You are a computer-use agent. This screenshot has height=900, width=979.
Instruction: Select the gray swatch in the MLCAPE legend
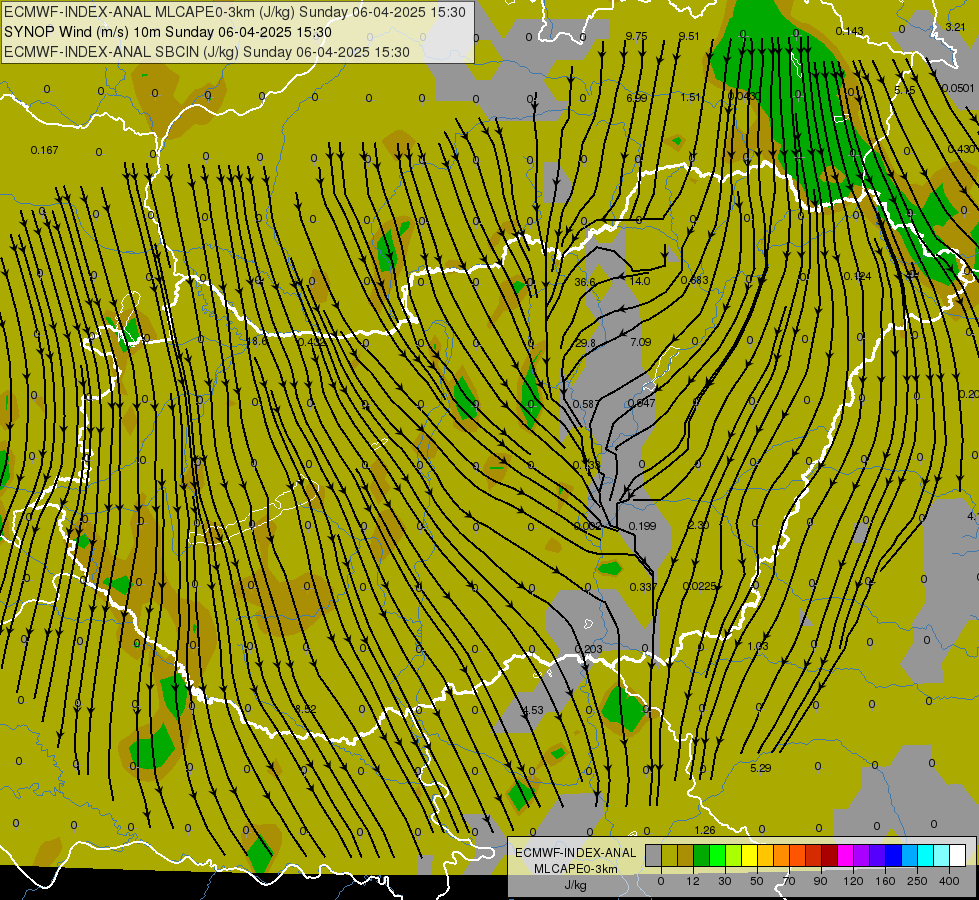coord(654,855)
